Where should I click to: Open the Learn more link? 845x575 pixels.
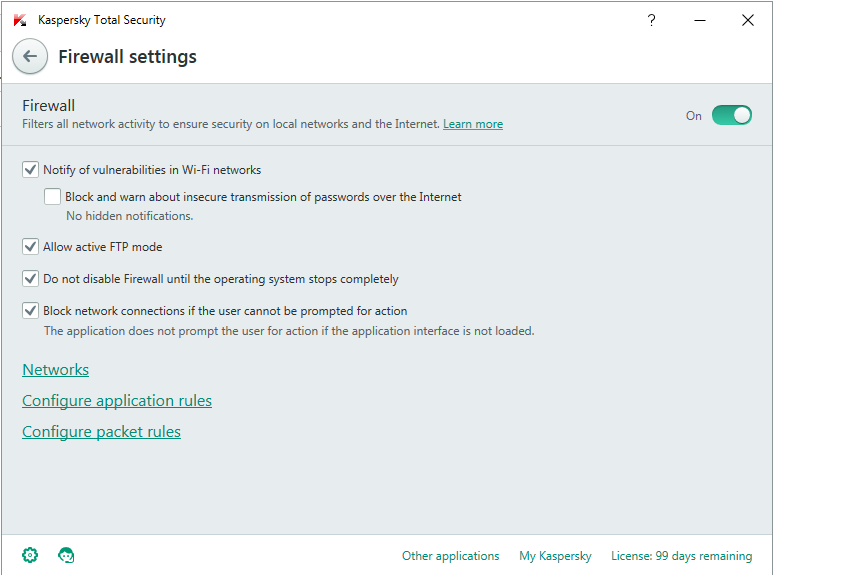(x=473, y=125)
